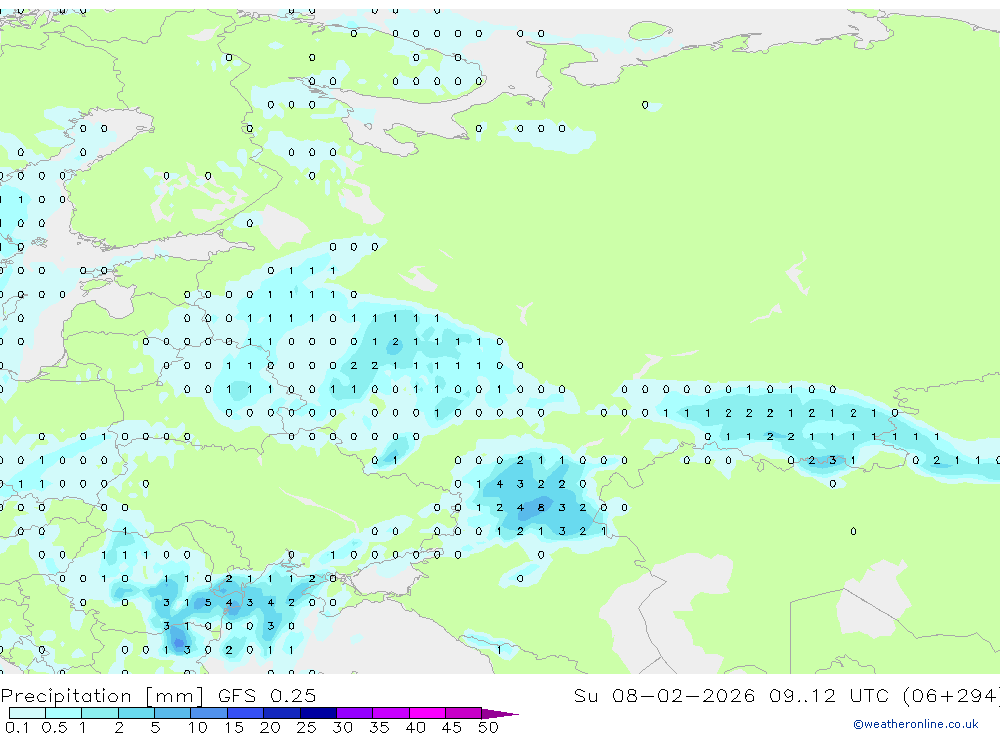Click the '15' legend scale label
The width and height of the screenshot is (1000, 733).
pyautogui.click(x=233, y=727)
